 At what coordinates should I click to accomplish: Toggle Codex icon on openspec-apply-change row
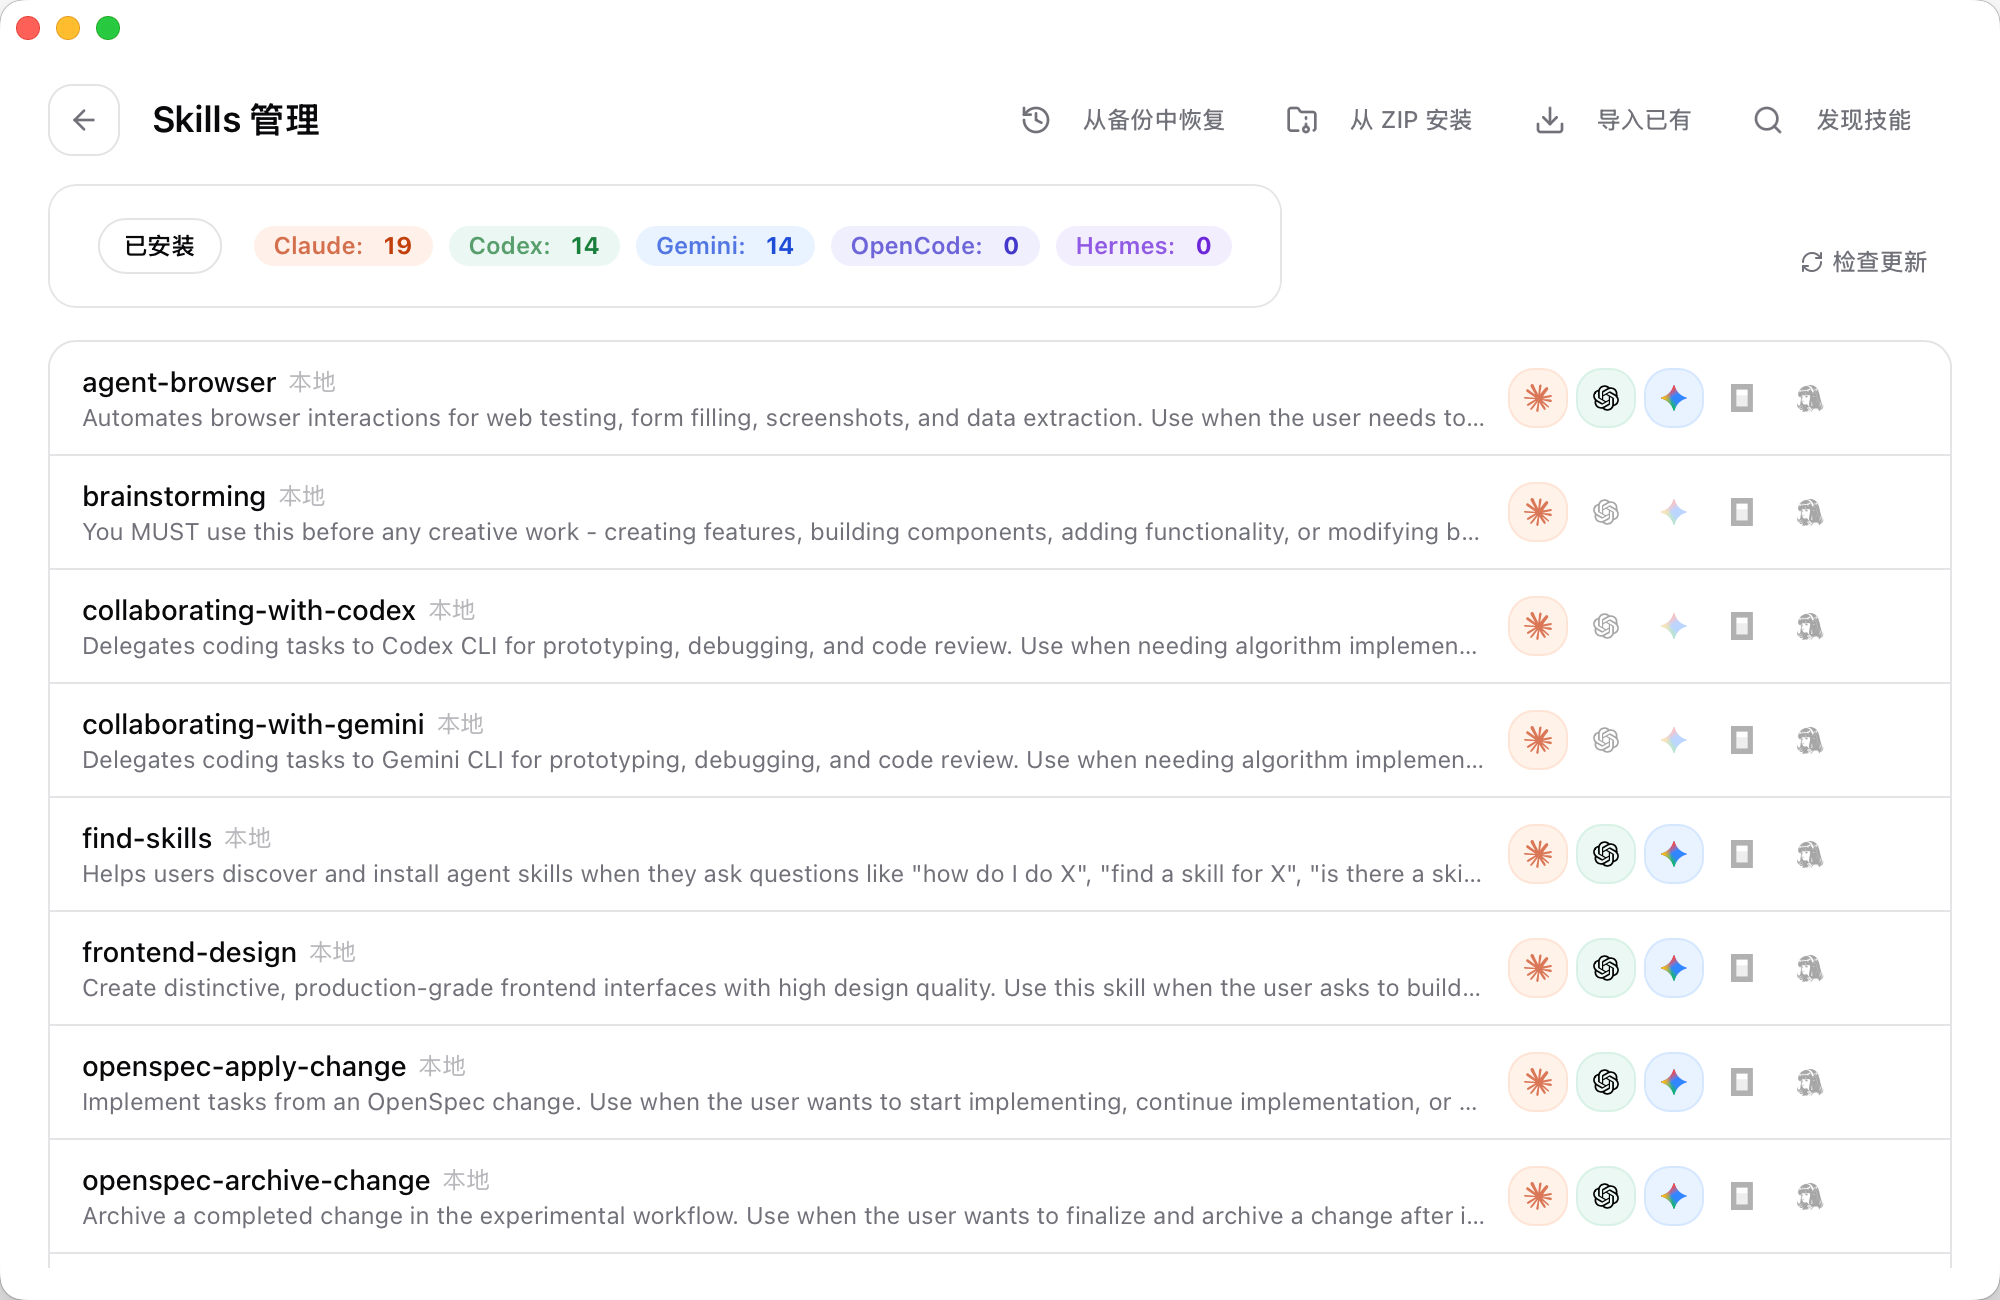coord(1606,1082)
